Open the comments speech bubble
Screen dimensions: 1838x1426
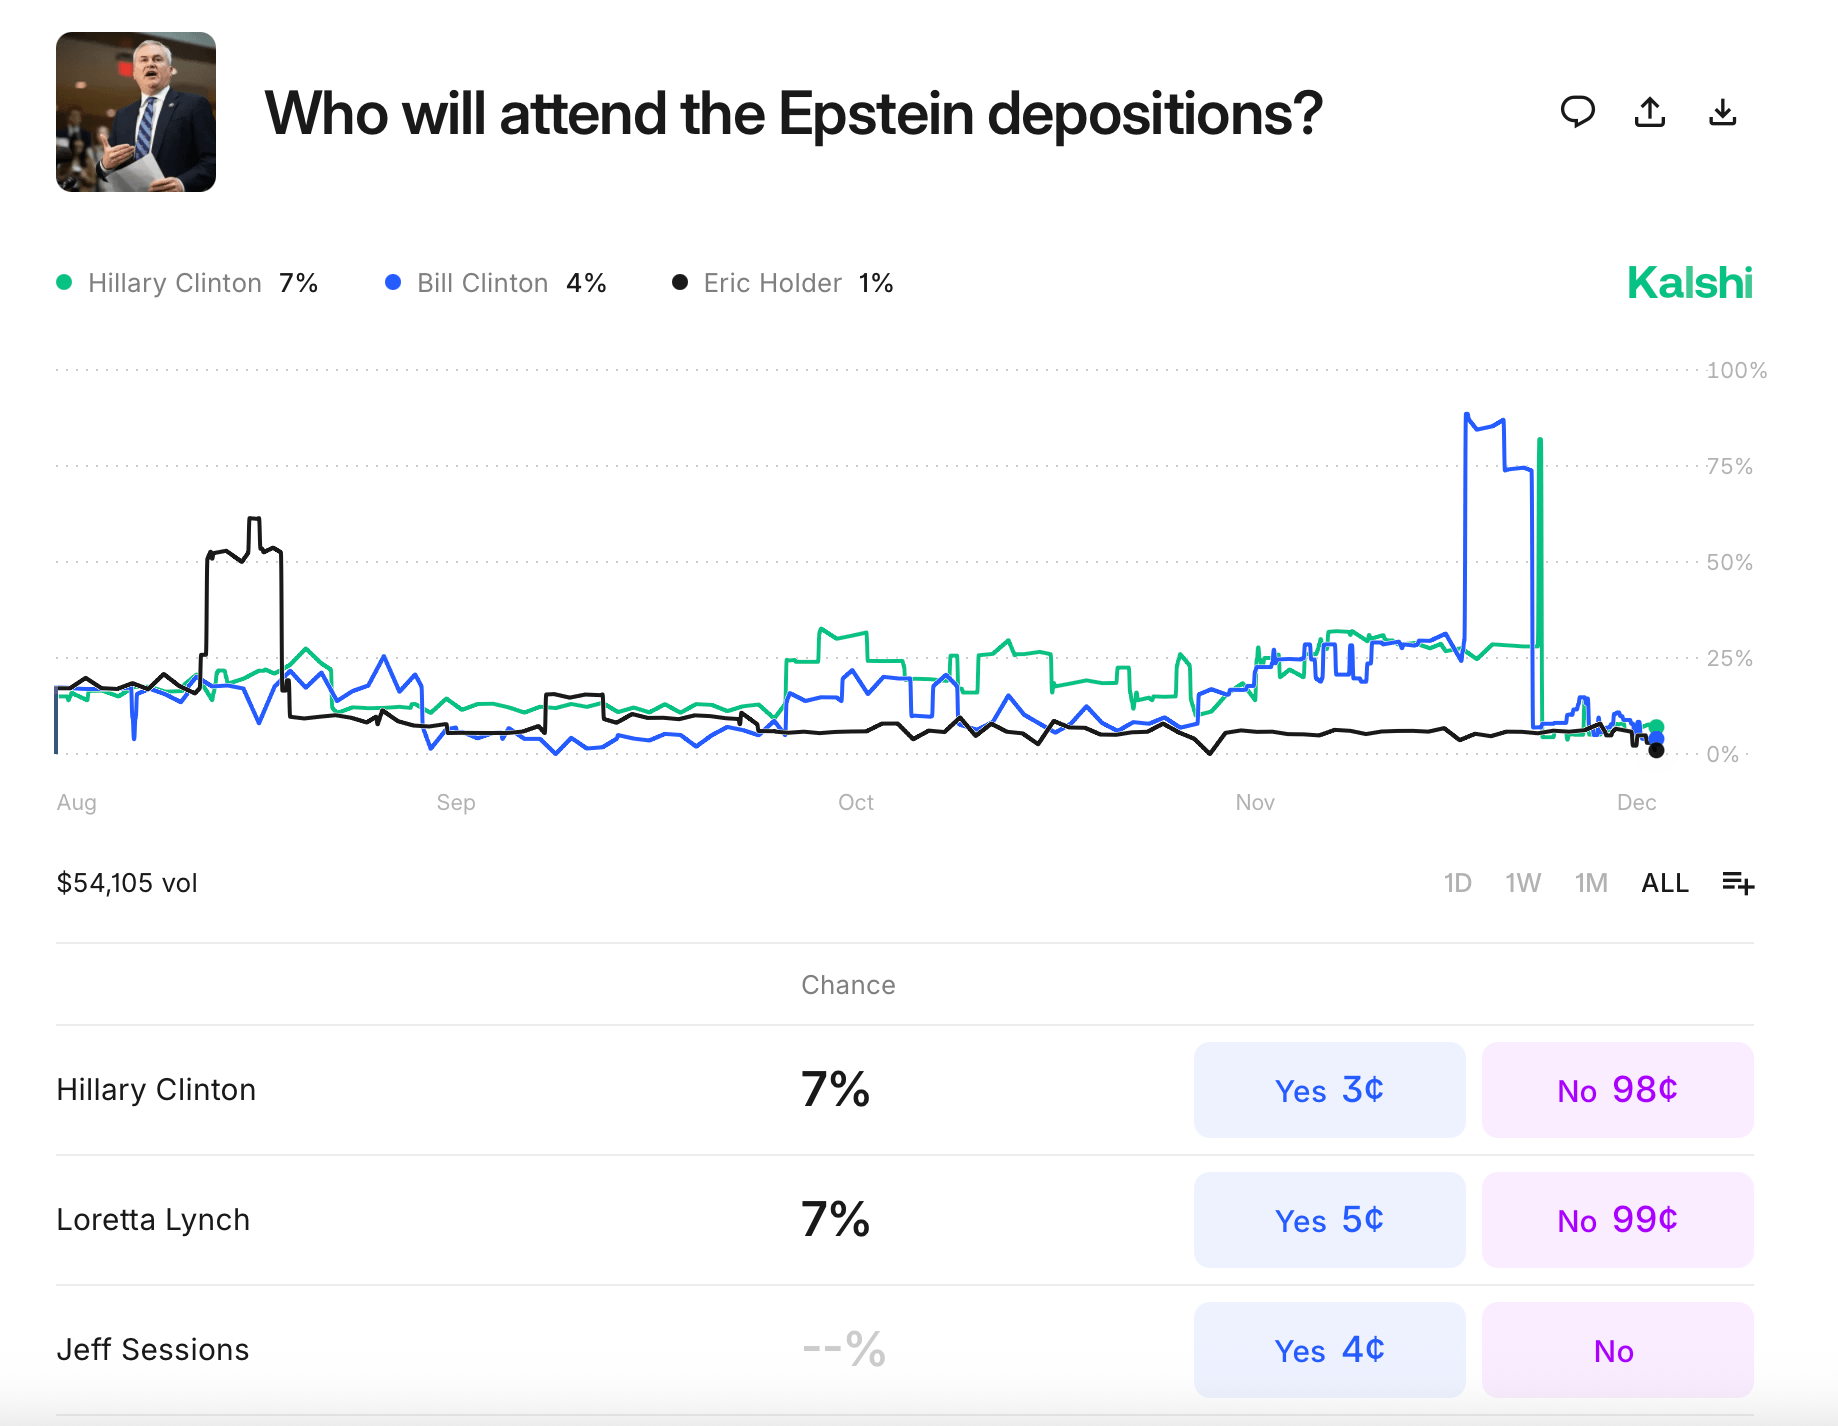click(1578, 113)
